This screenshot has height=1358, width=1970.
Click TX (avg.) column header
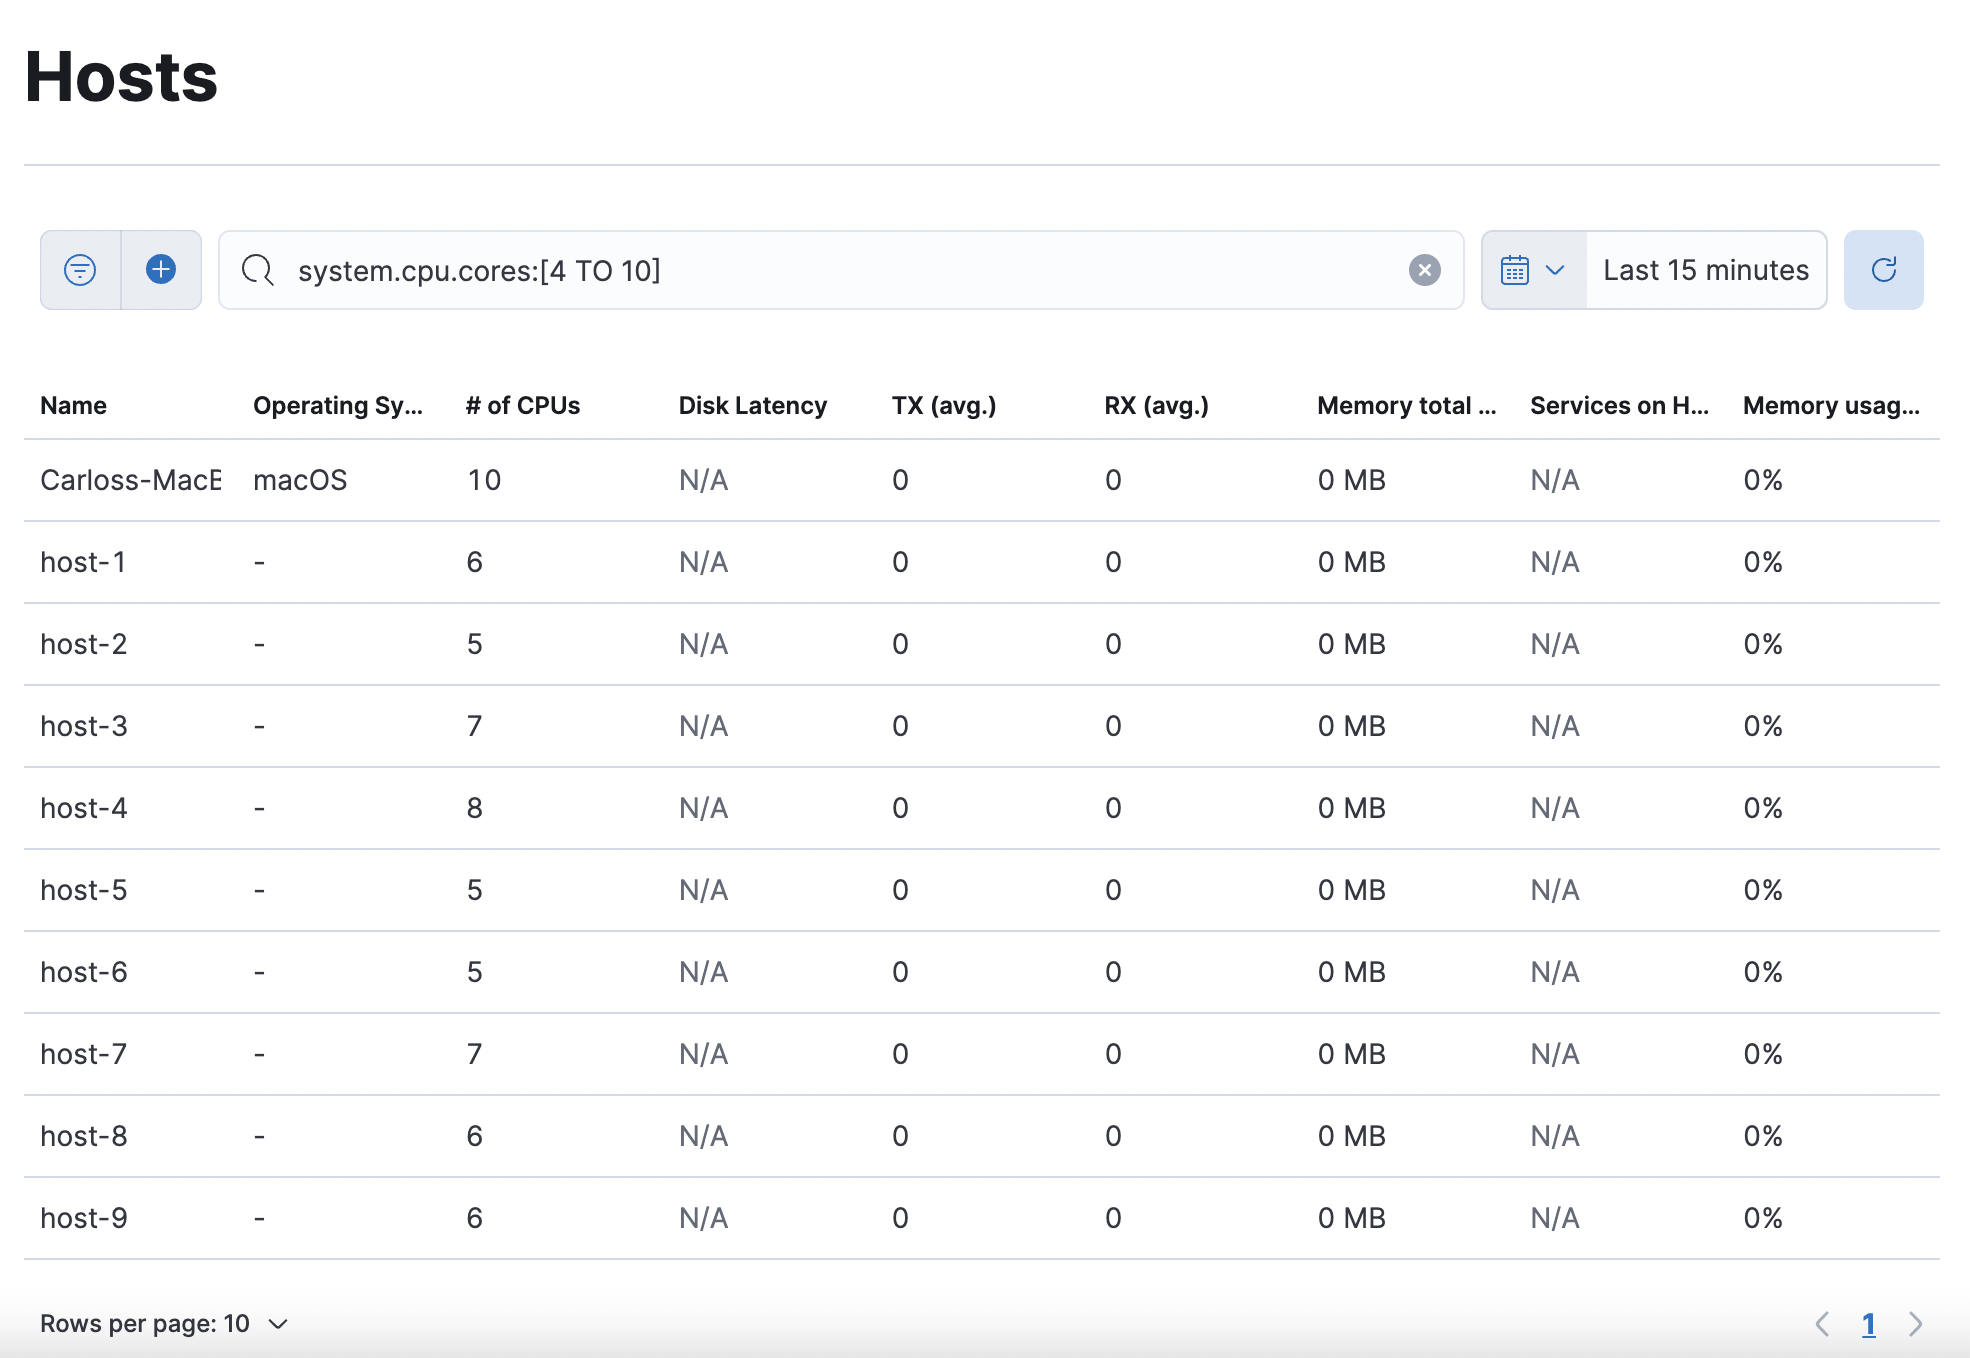coord(943,405)
